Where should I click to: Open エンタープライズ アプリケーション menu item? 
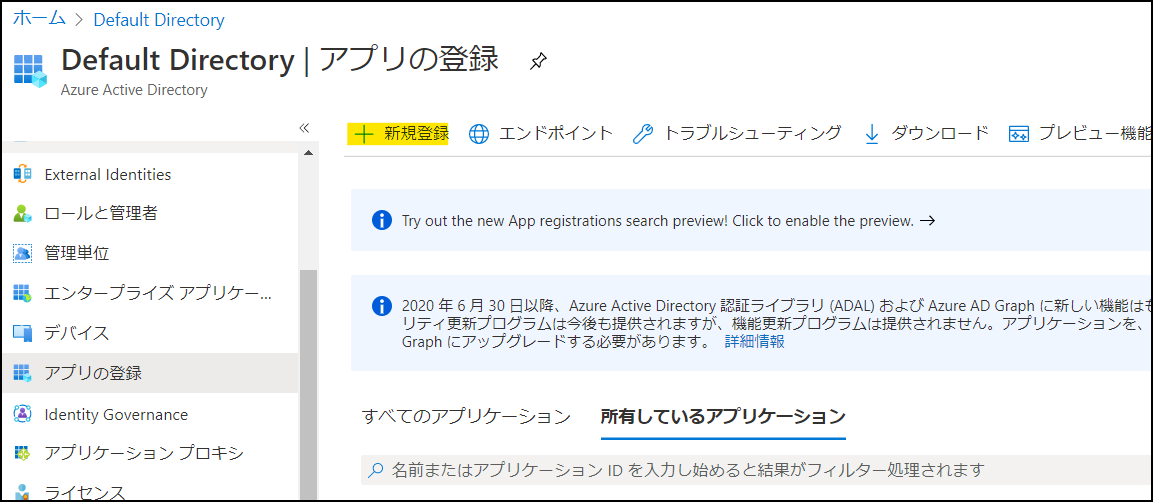tap(149, 294)
